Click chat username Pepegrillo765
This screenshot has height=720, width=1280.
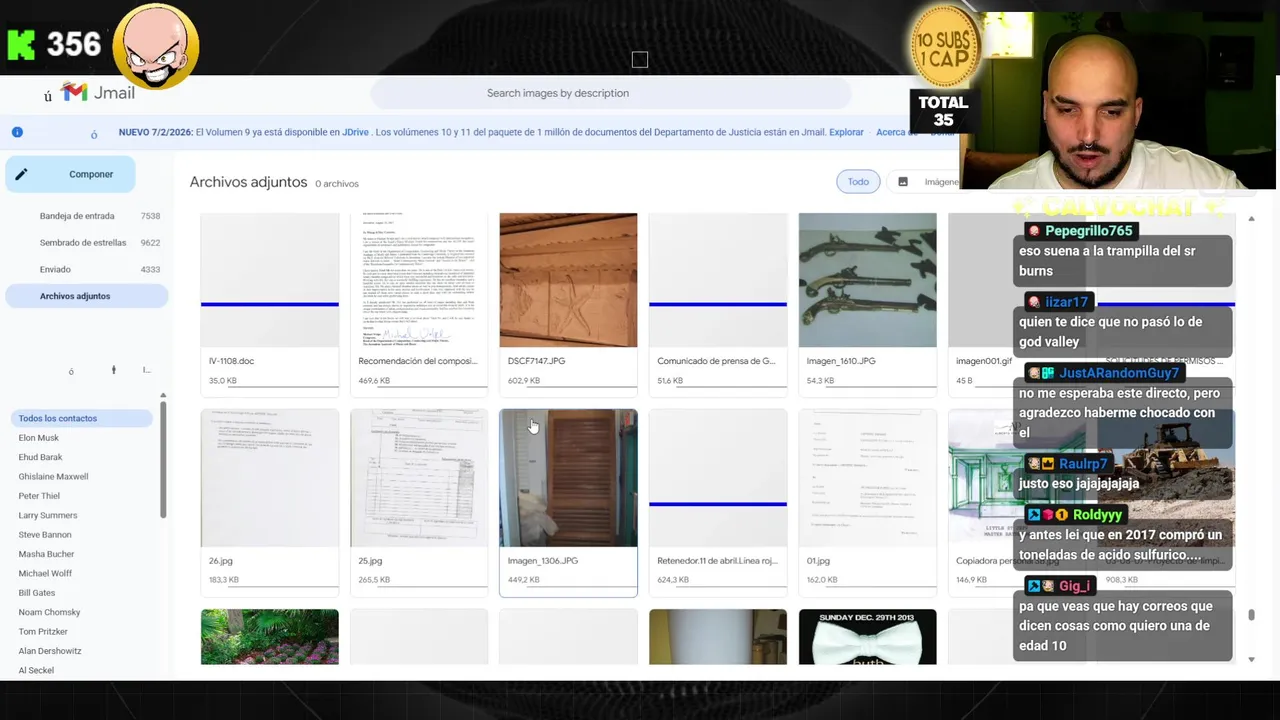pyautogui.click(x=1088, y=231)
